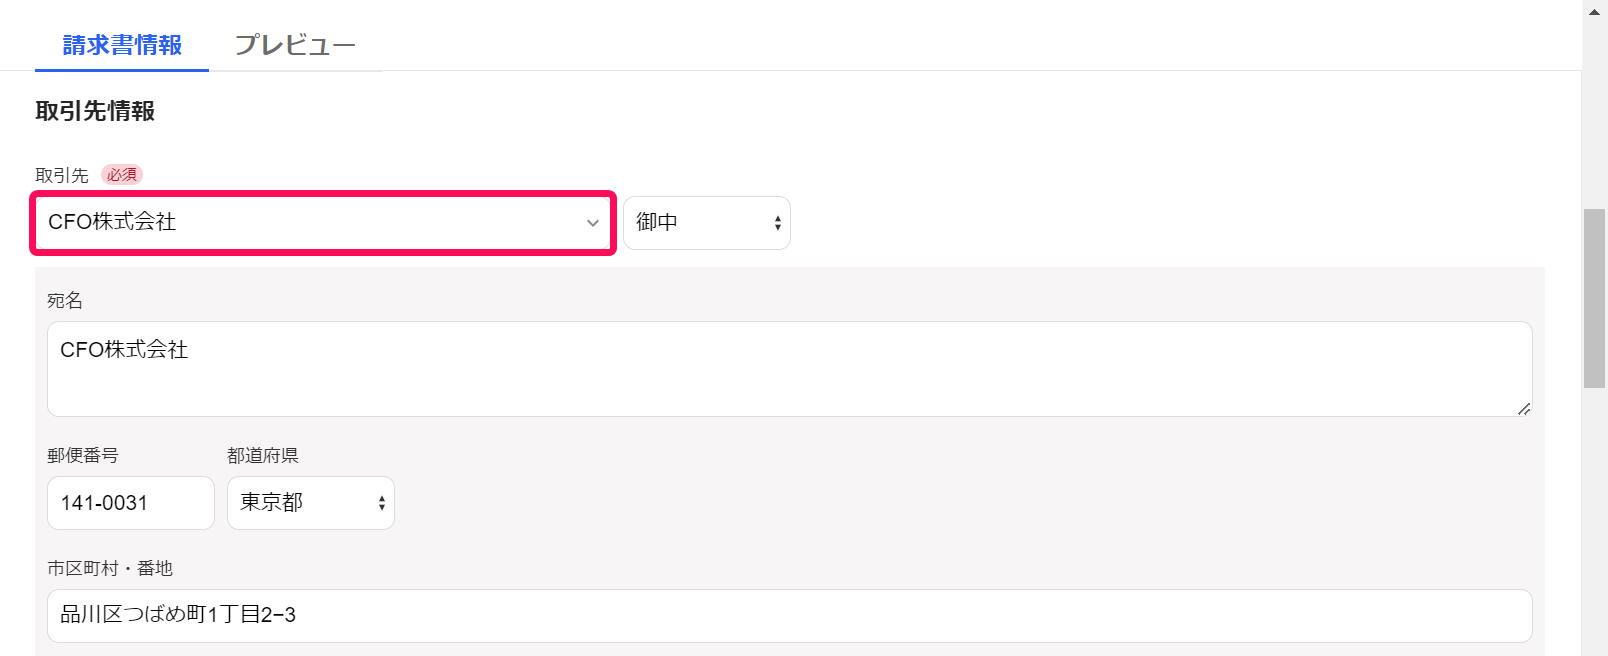Click the red 必須 badge
The image size is (1608, 656).
click(x=122, y=175)
